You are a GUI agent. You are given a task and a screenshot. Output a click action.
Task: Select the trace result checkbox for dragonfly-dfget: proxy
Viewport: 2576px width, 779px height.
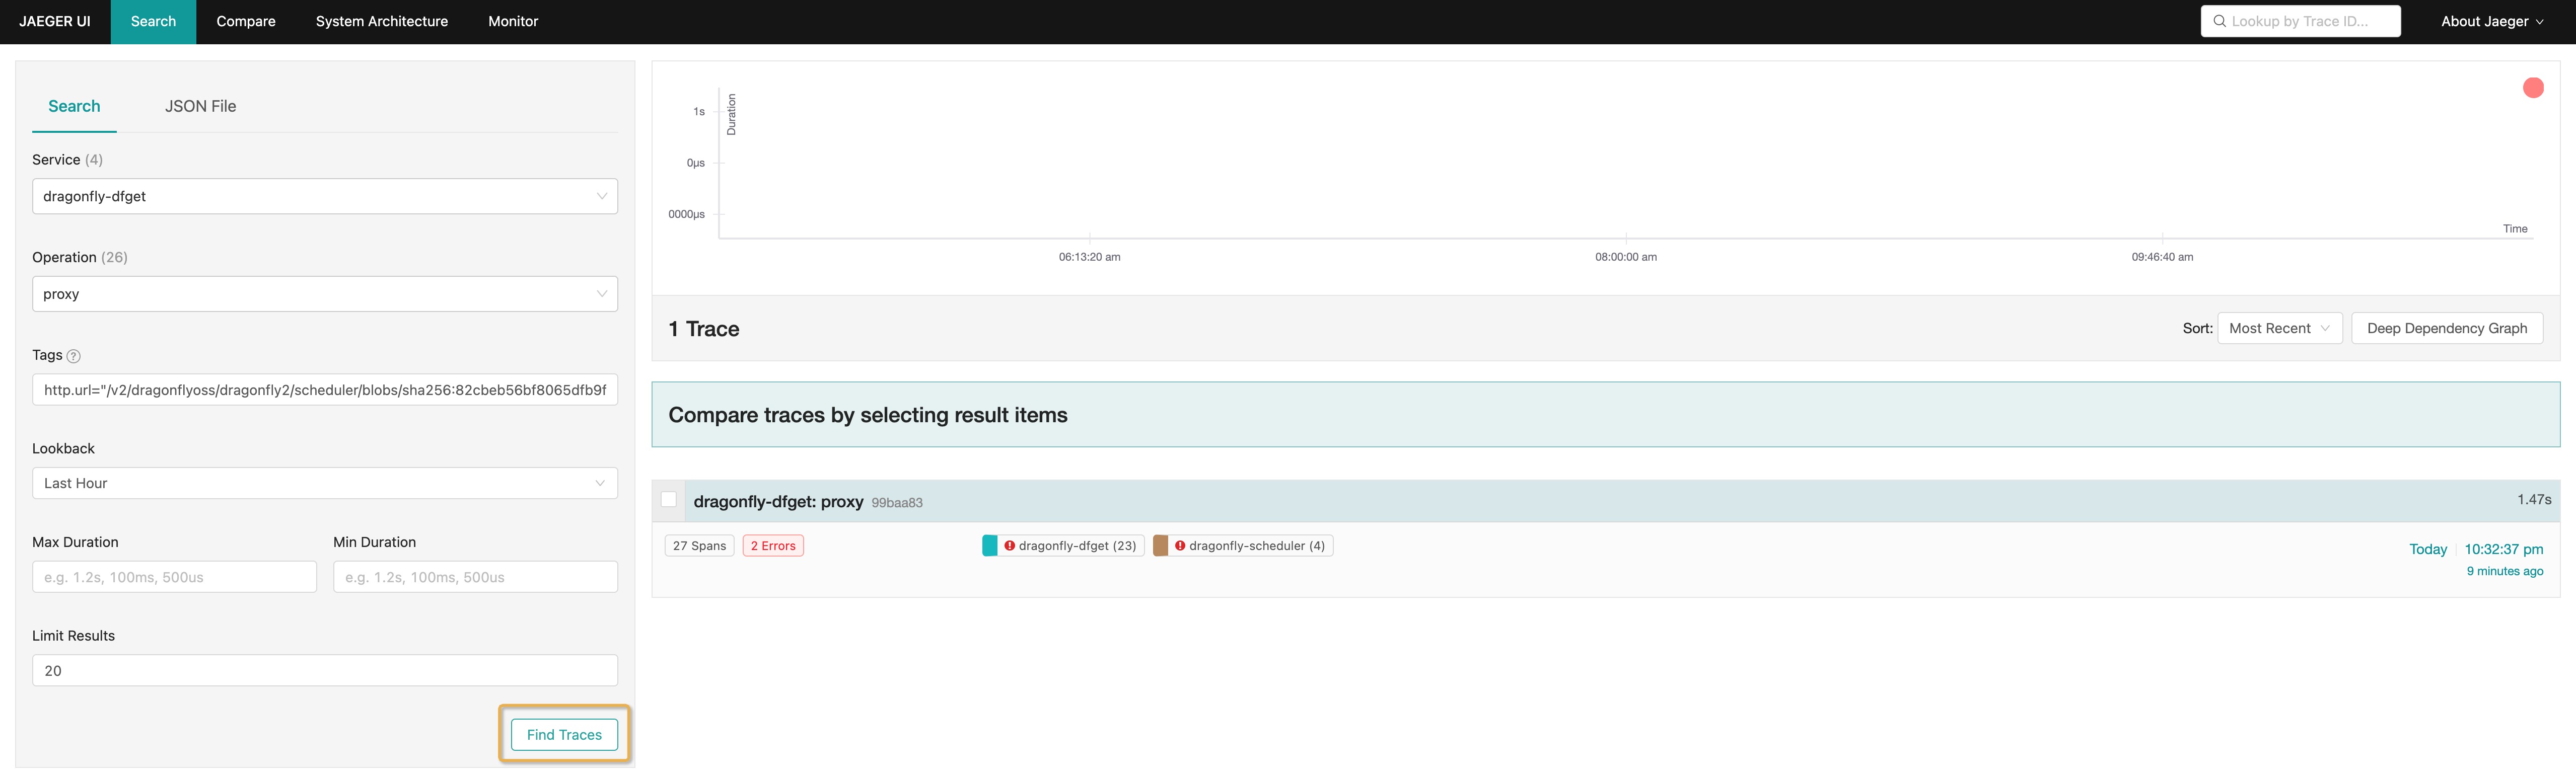tap(669, 500)
